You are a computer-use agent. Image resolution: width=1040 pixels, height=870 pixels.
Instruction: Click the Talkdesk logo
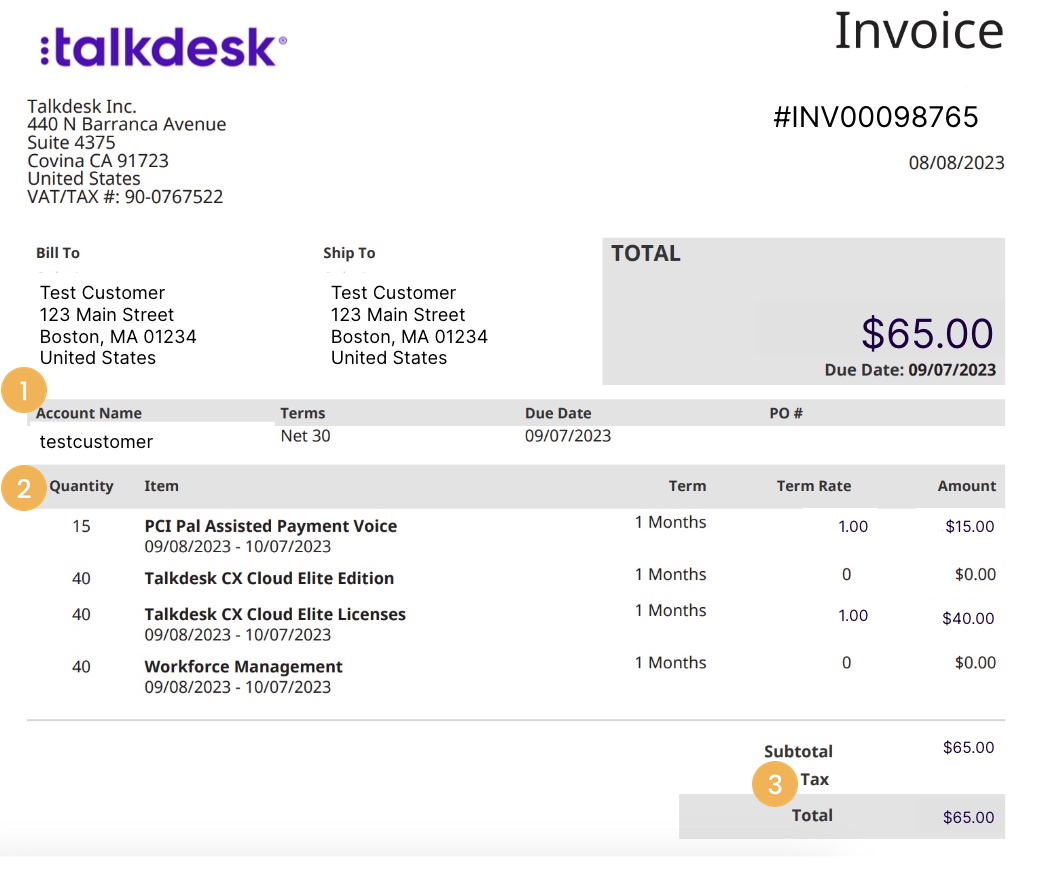(x=164, y=47)
